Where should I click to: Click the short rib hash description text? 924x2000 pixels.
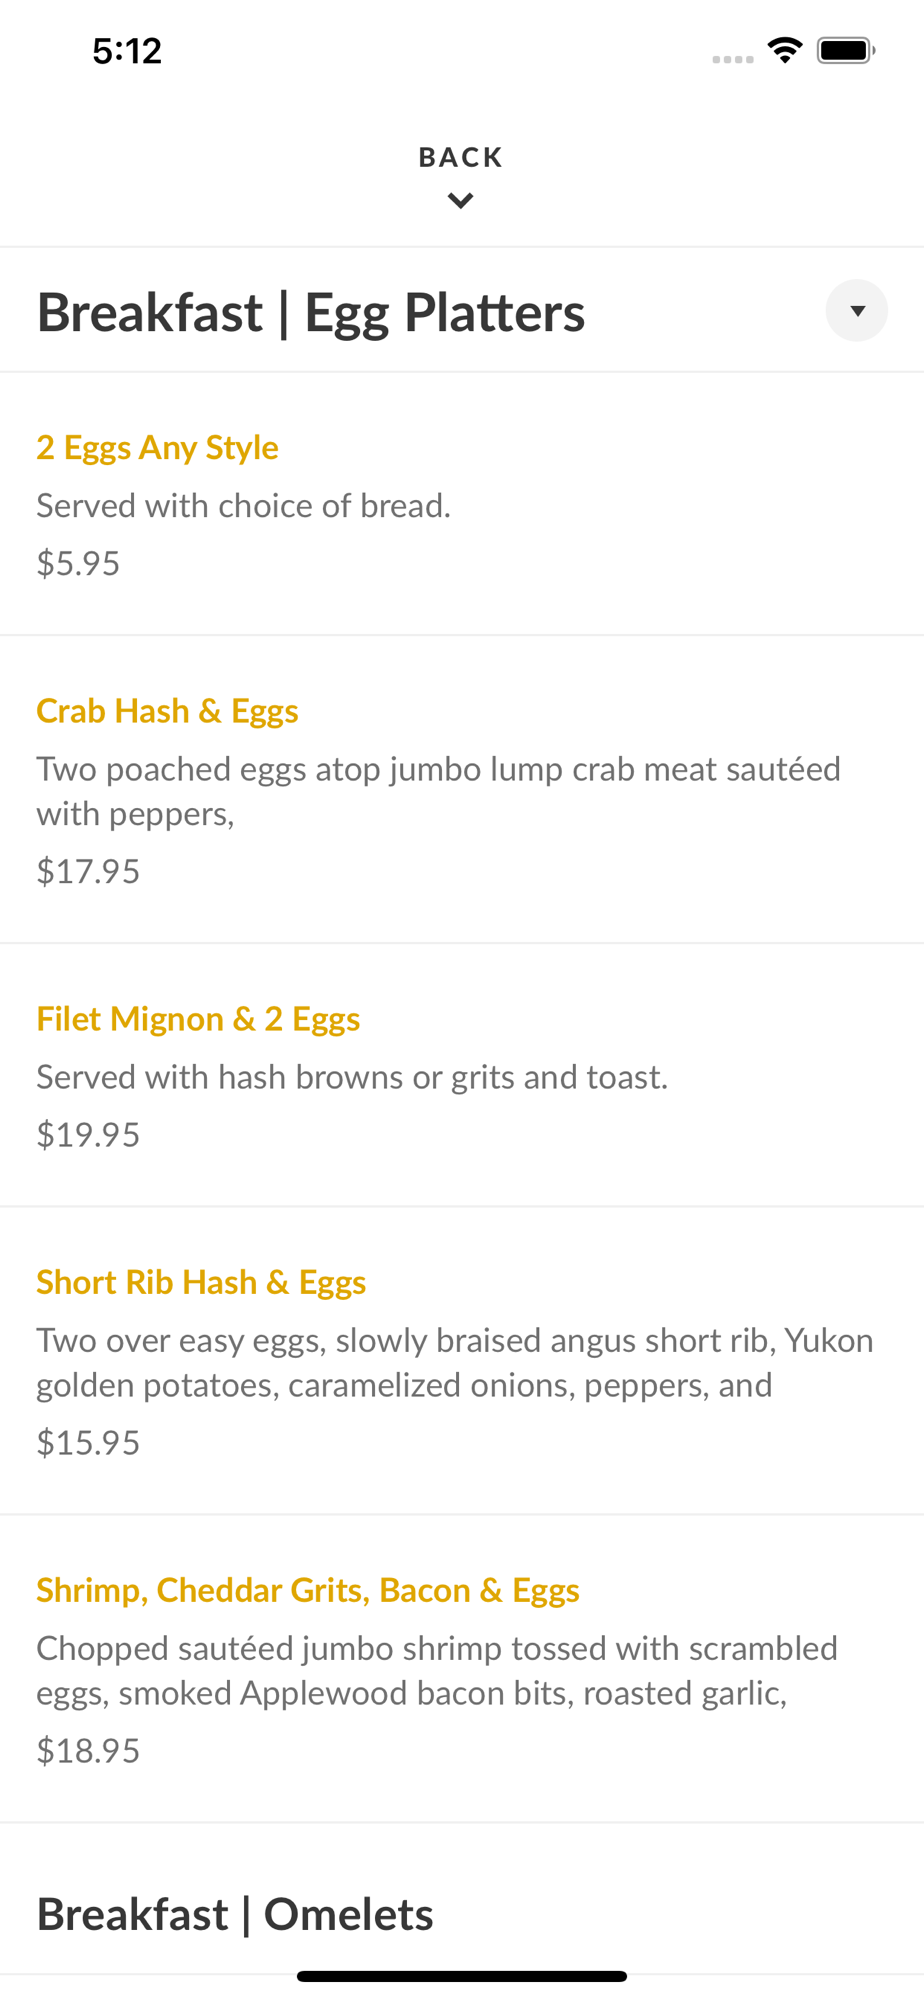point(455,1363)
